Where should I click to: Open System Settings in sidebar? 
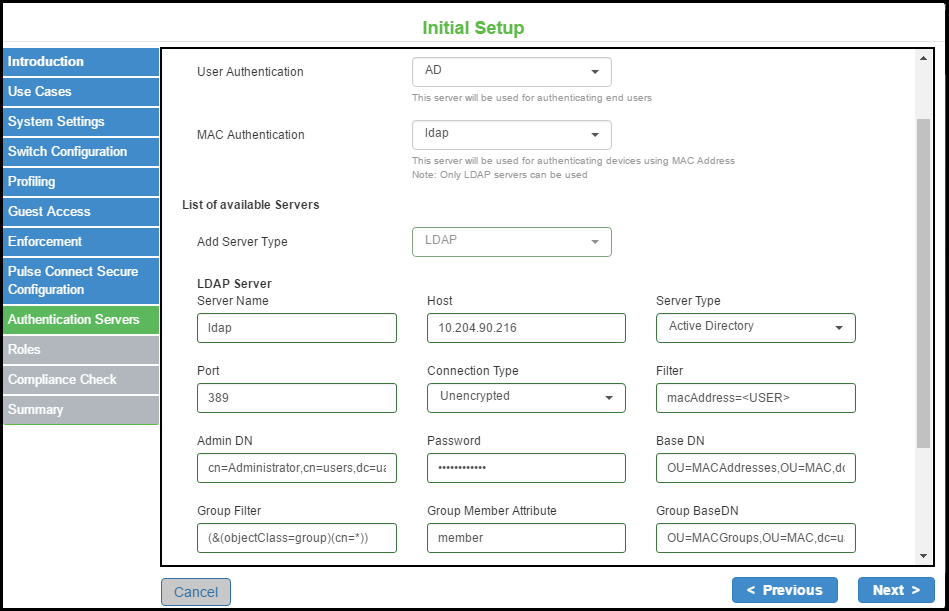pyautogui.click(x=80, y=122)
